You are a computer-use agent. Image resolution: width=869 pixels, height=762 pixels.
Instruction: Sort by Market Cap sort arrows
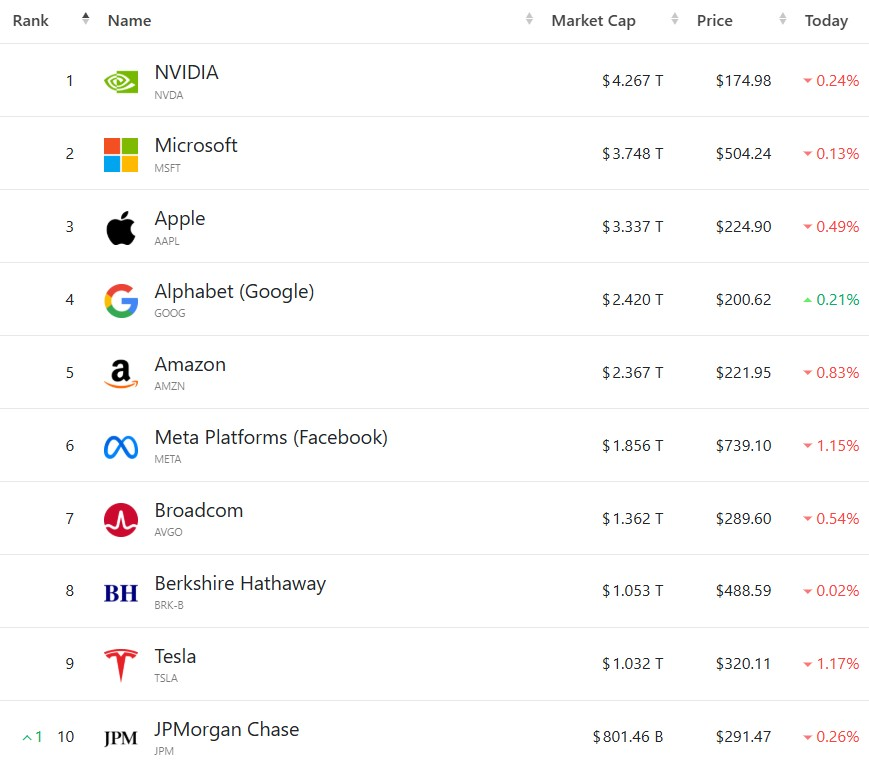click(674, 19)
